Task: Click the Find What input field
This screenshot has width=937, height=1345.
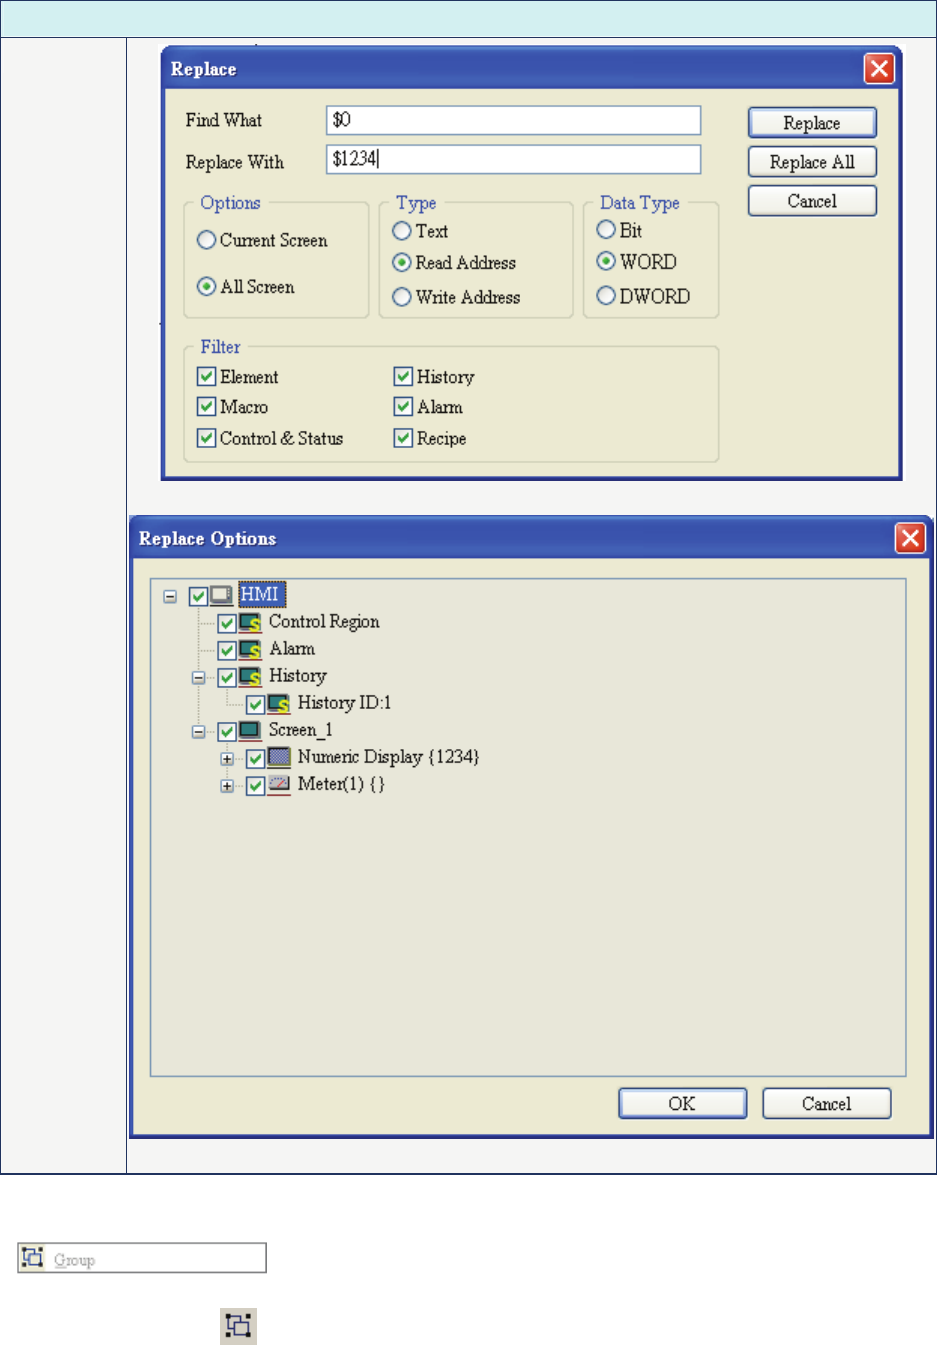Action: pyautogui.click(x=513, y=120)
